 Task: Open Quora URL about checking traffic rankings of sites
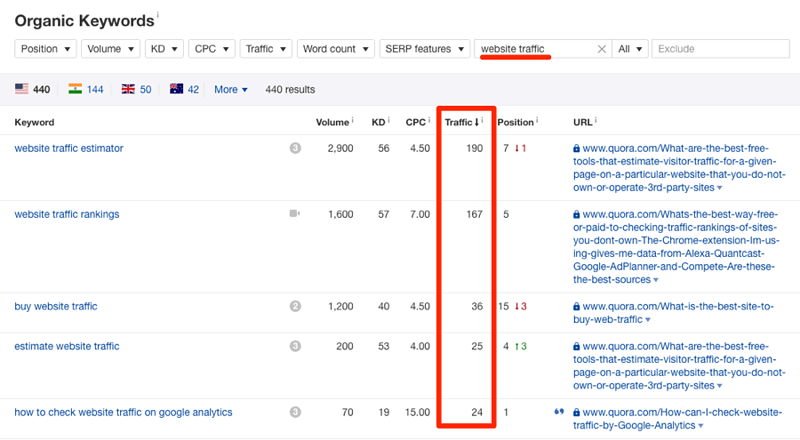coord(675,247)
